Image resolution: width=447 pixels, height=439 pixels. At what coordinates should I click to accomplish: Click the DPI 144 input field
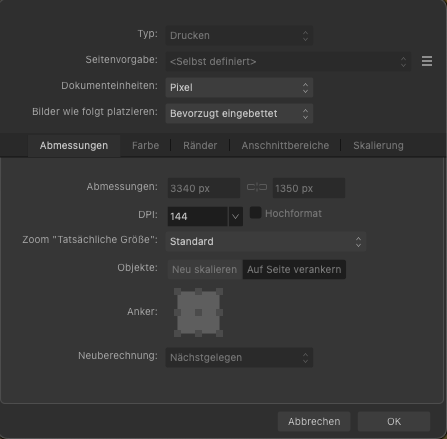point(197,216)
